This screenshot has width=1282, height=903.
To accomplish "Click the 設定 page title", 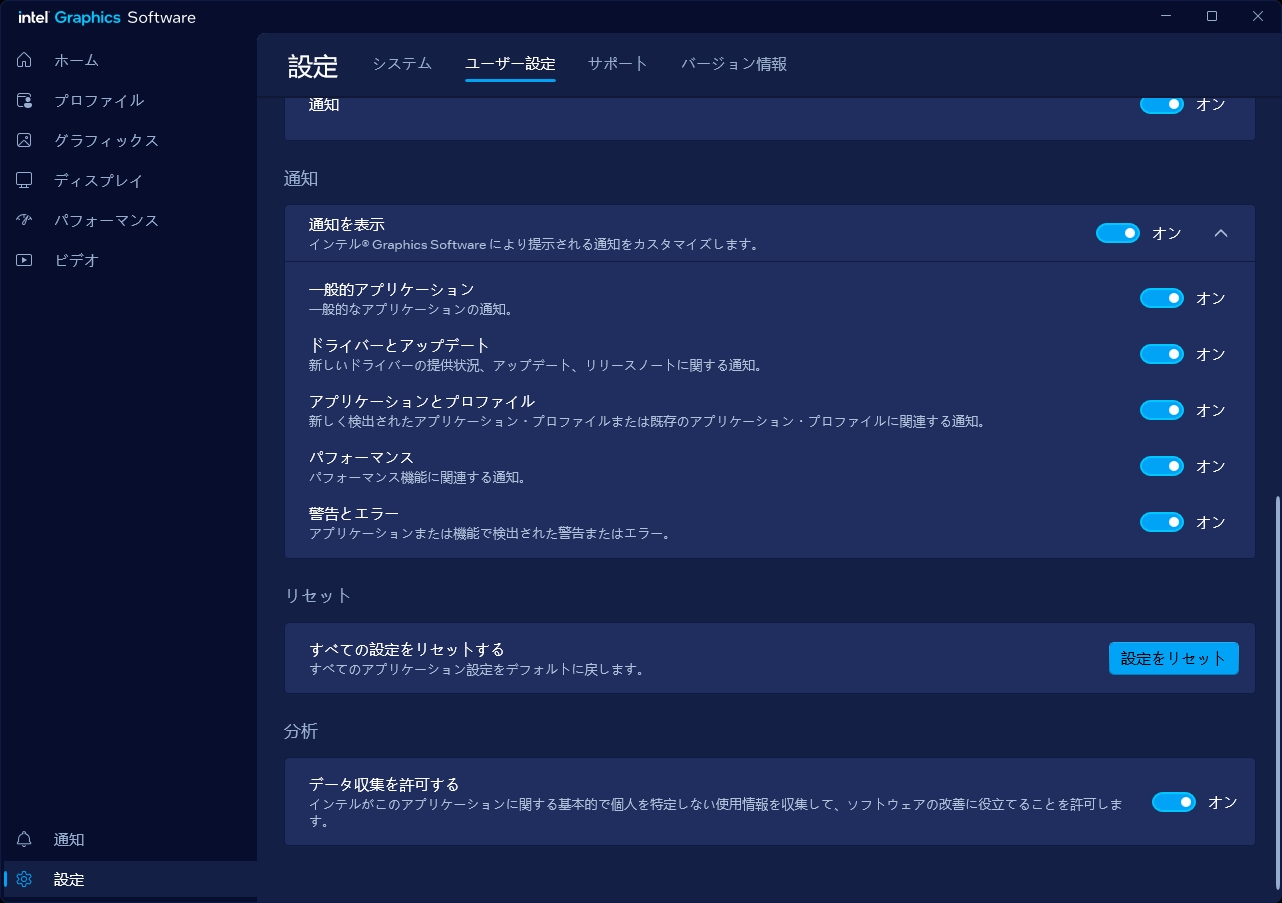I will (x=313, y=67).
